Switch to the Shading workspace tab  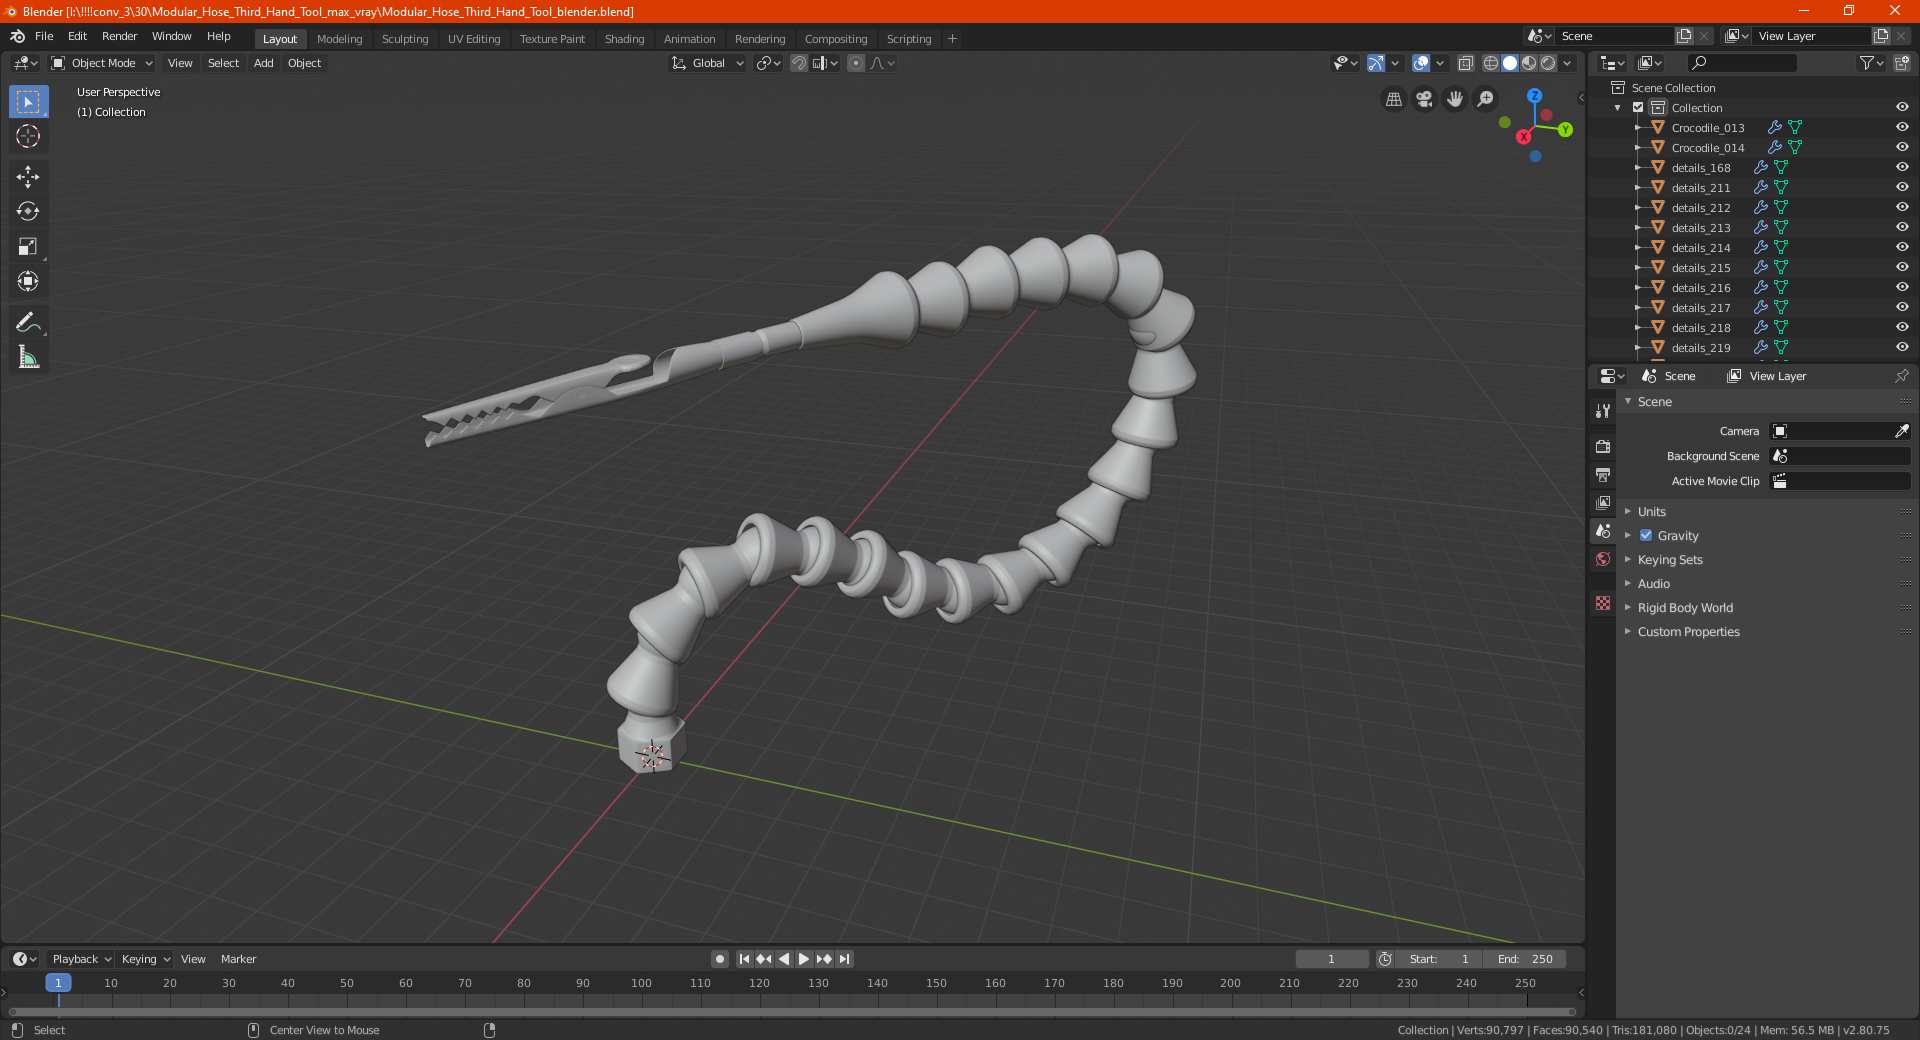pos(624,39)
